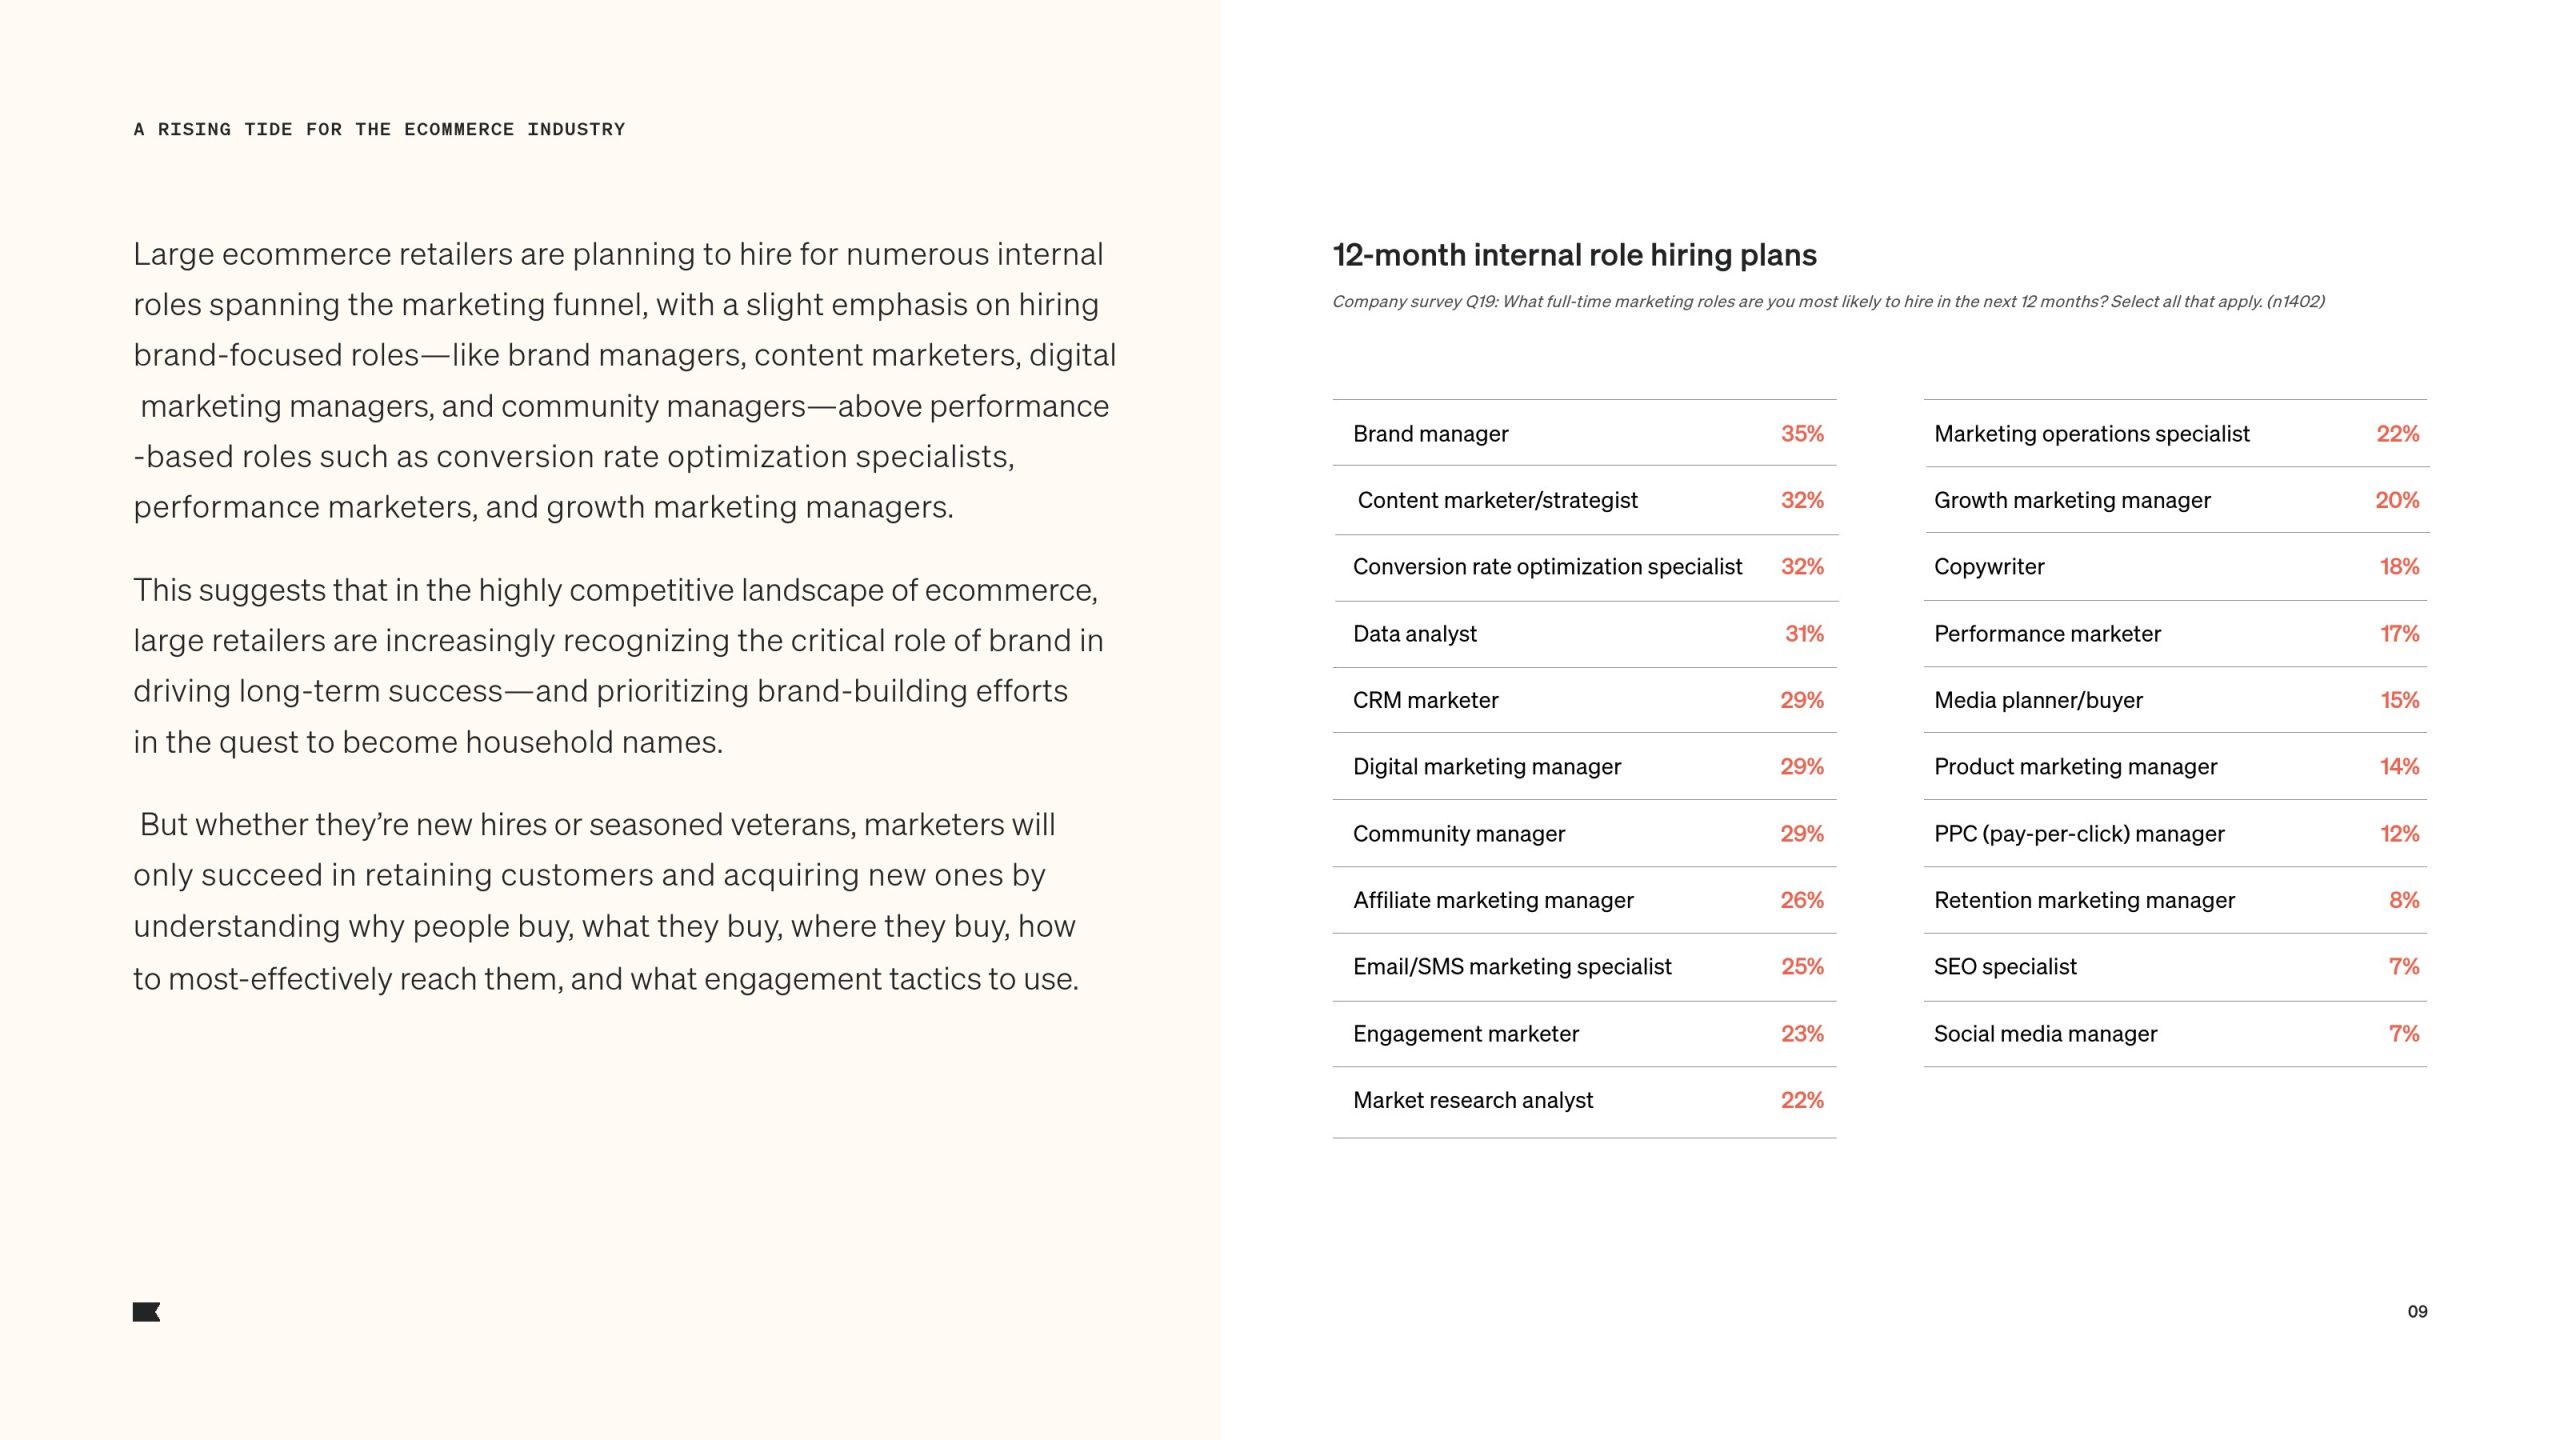Click the page number 09

(2417, 1312)
